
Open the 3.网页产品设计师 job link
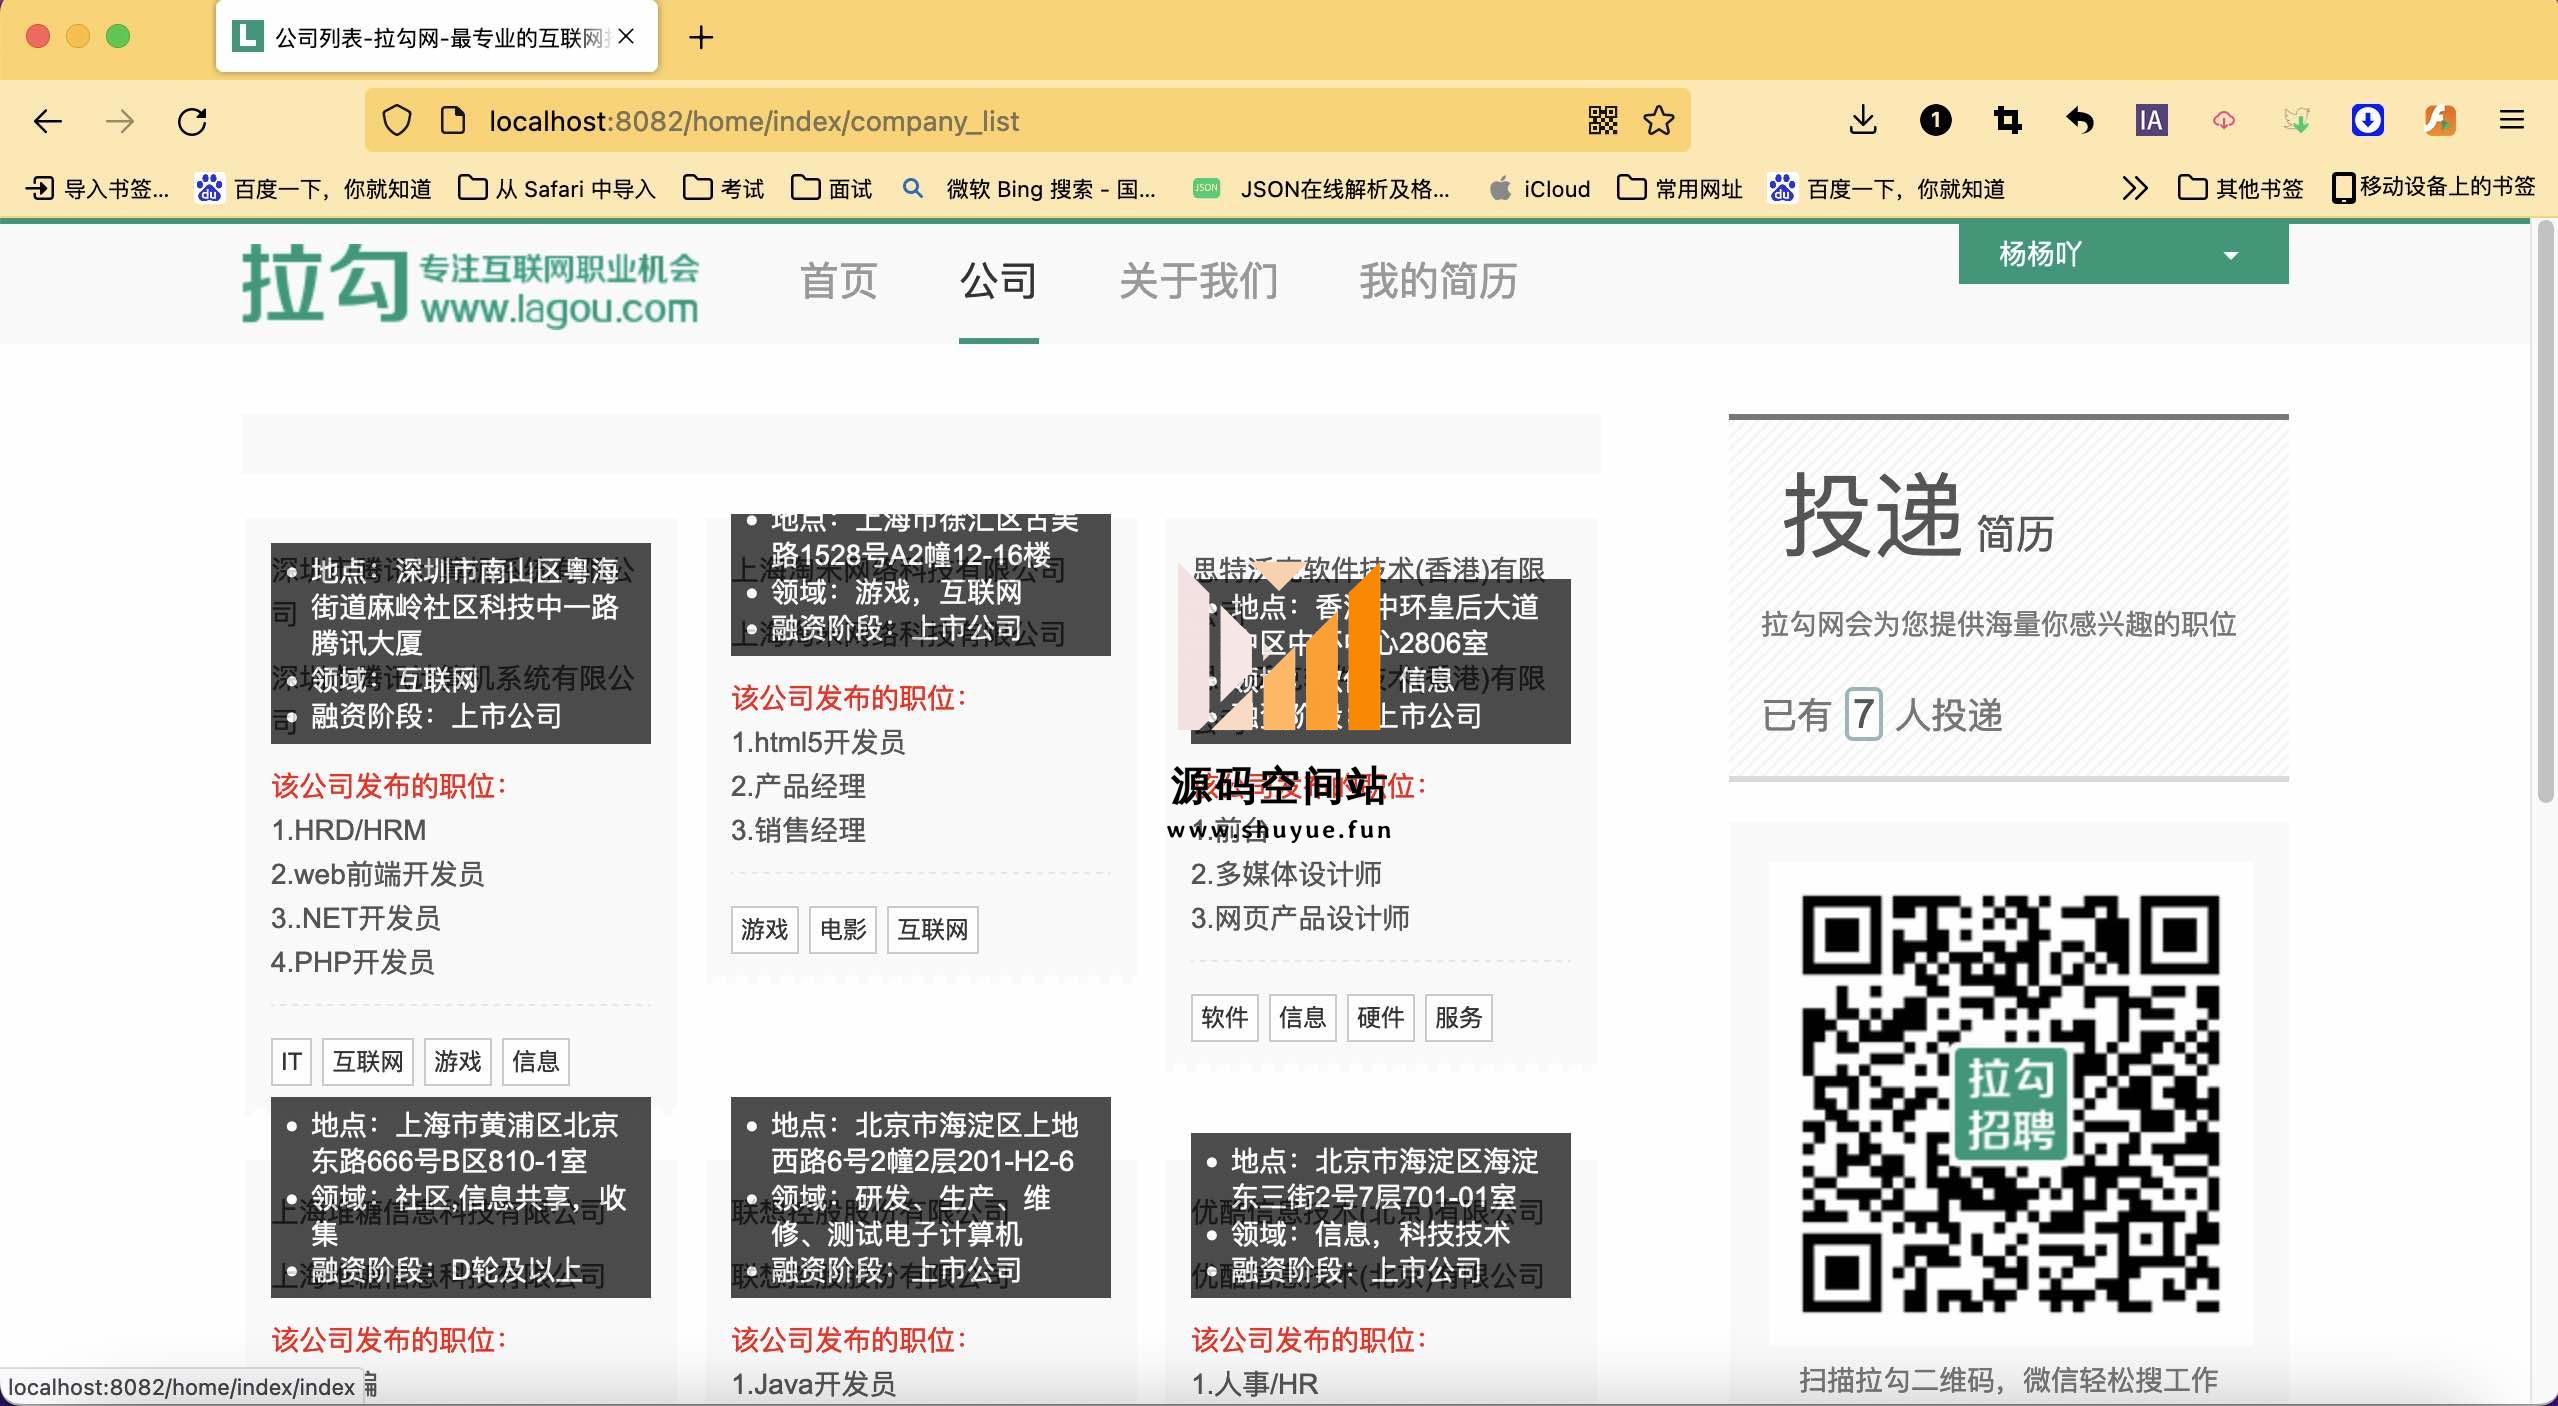click(1300, 918)
